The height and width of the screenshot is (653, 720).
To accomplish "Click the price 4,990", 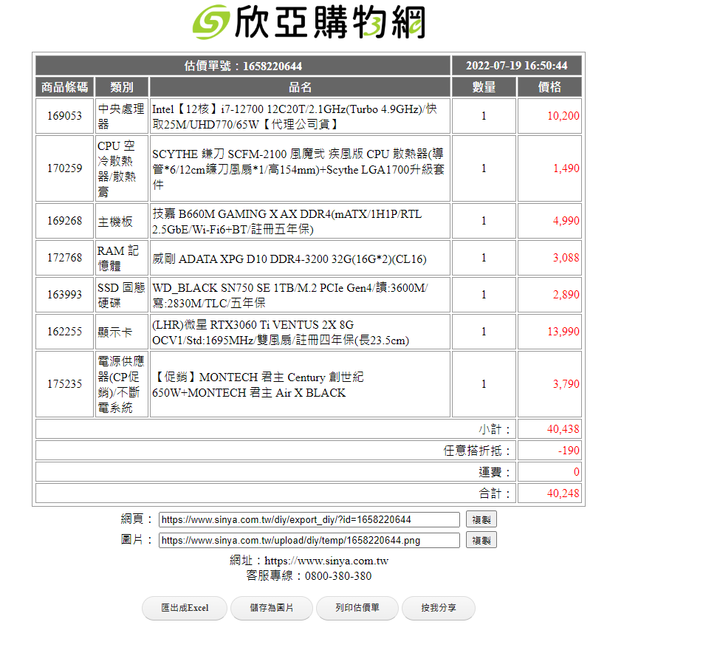I will [566, 221].
